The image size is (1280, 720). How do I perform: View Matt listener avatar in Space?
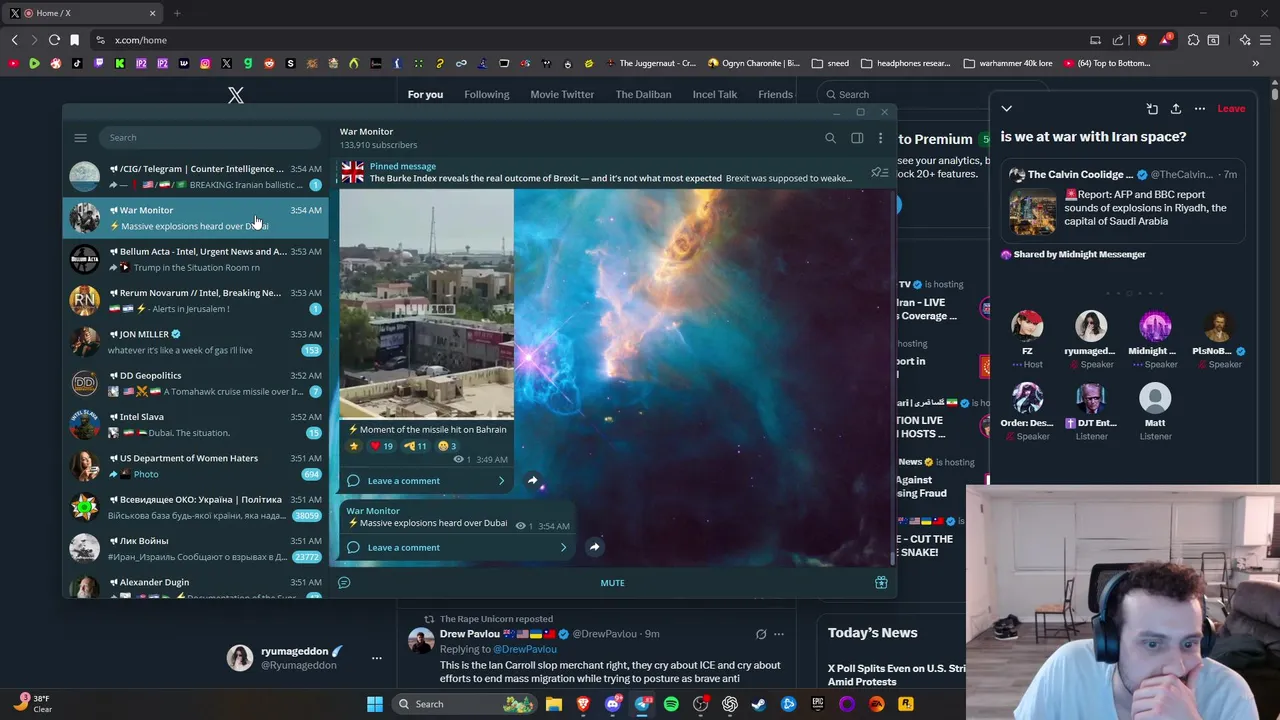[x=1155, y=399]
